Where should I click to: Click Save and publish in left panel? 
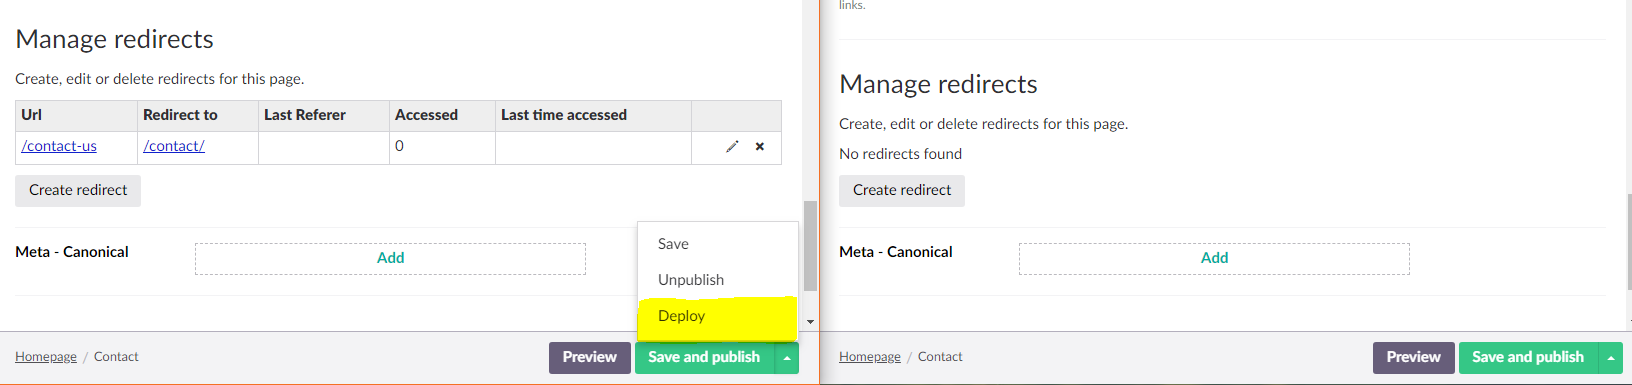(704, 357)
